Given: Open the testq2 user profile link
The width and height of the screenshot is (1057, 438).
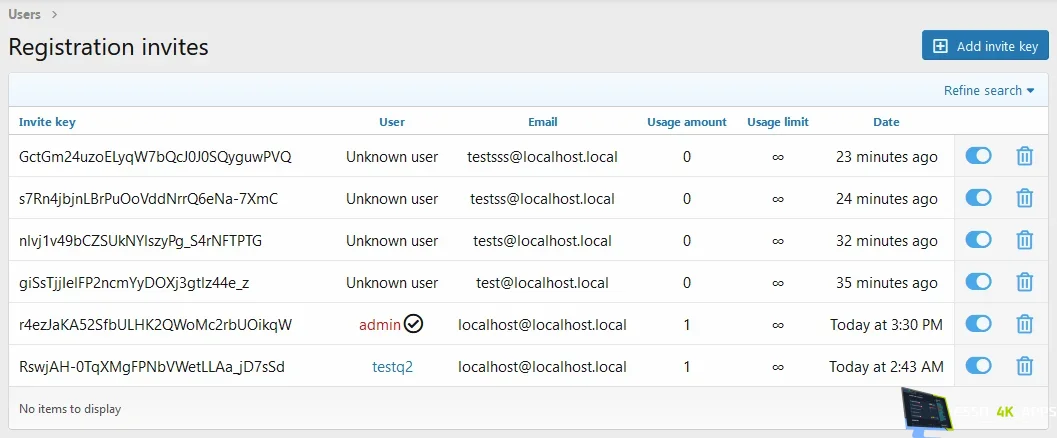Looking at the screenshot, I should click(x=392, y=367).
